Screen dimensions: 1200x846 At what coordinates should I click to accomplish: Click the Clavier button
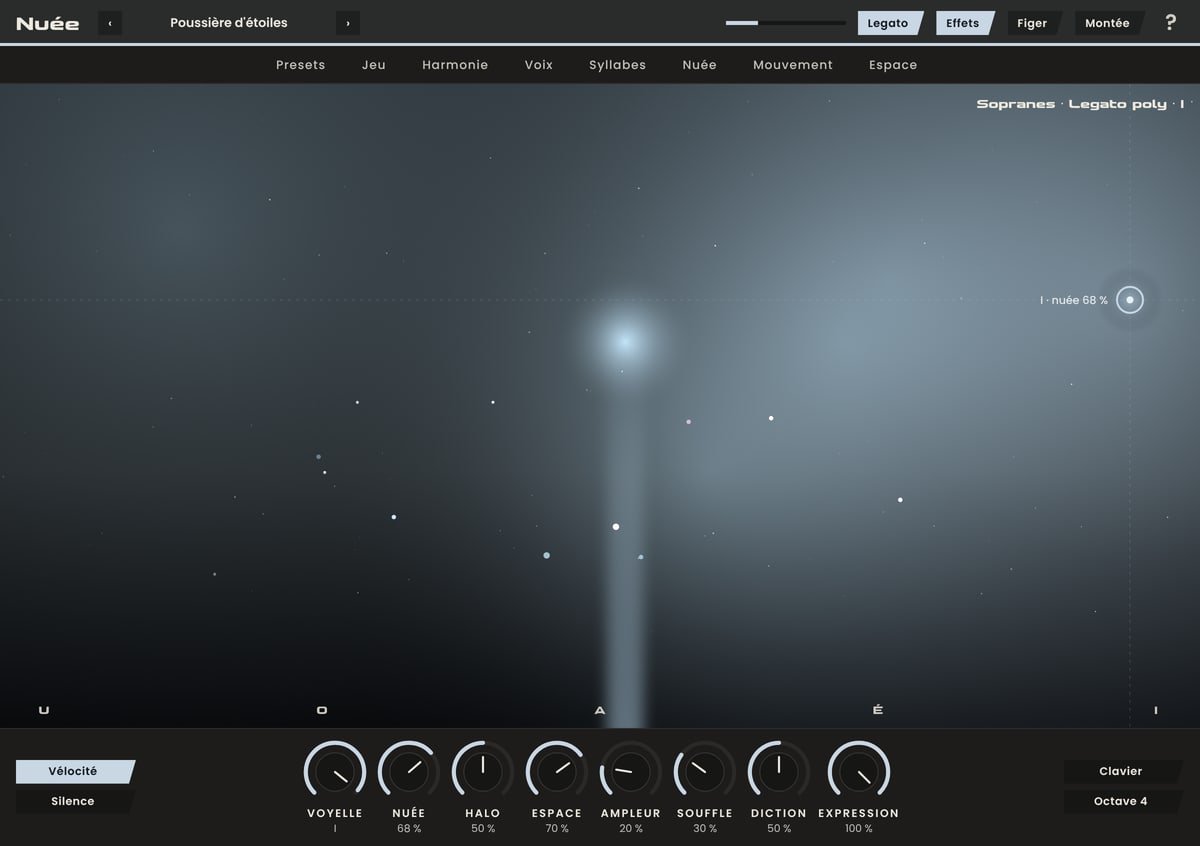pos(1122,772)
